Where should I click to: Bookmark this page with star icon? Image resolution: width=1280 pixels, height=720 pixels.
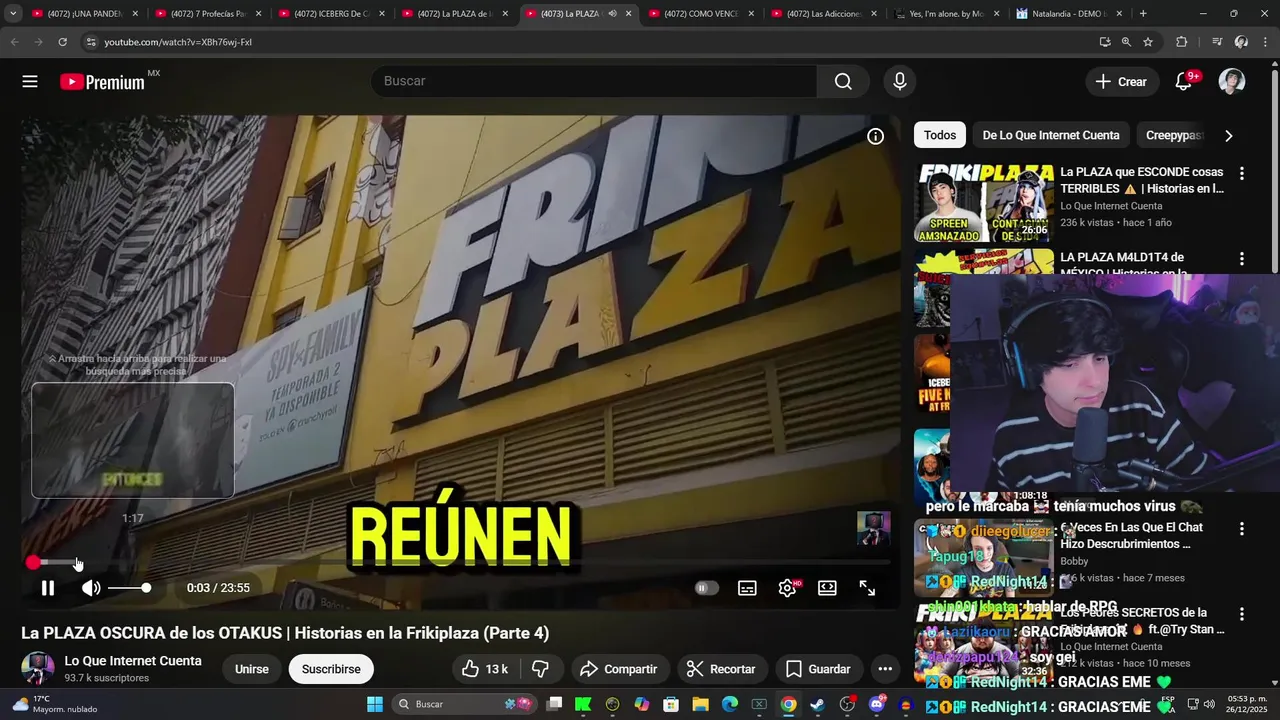[1148, 42]
